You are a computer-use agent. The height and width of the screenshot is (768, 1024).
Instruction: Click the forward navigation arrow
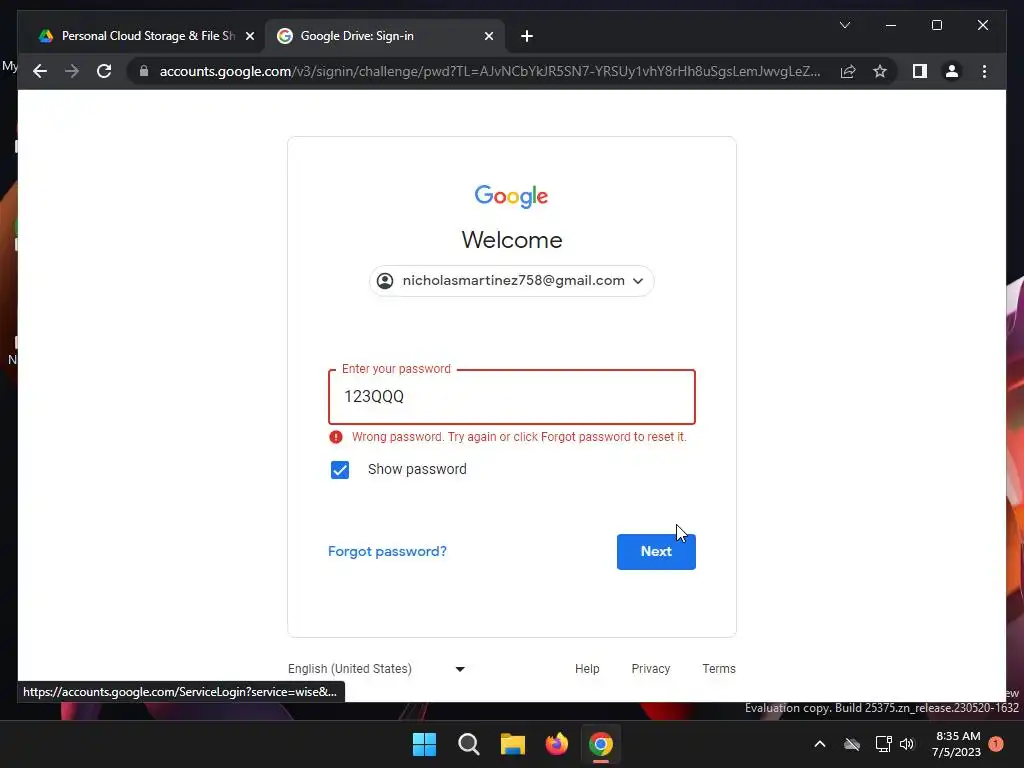72,71
